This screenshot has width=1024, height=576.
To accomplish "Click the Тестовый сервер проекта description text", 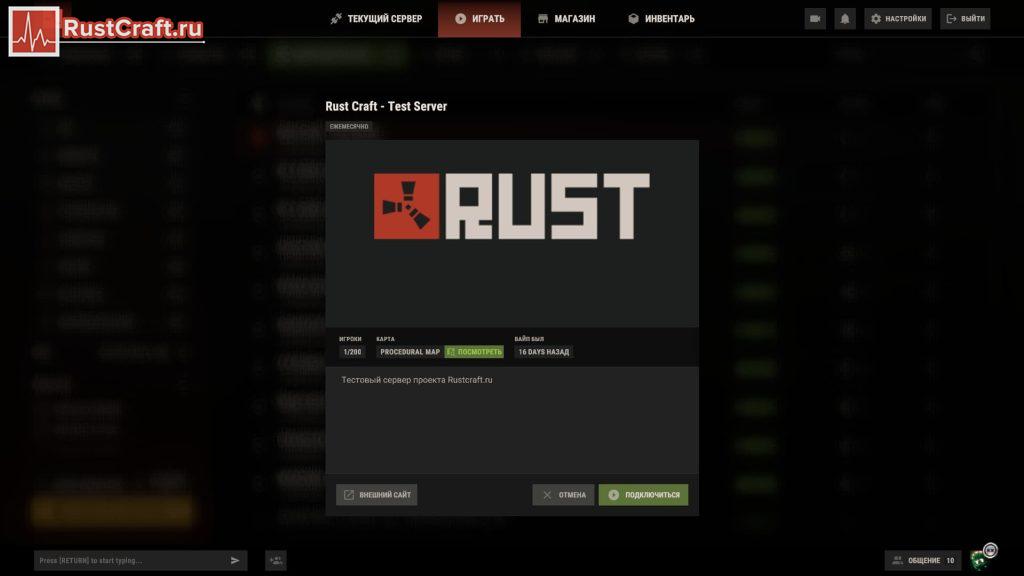I will pyautogui.click(x=417, y=380).
